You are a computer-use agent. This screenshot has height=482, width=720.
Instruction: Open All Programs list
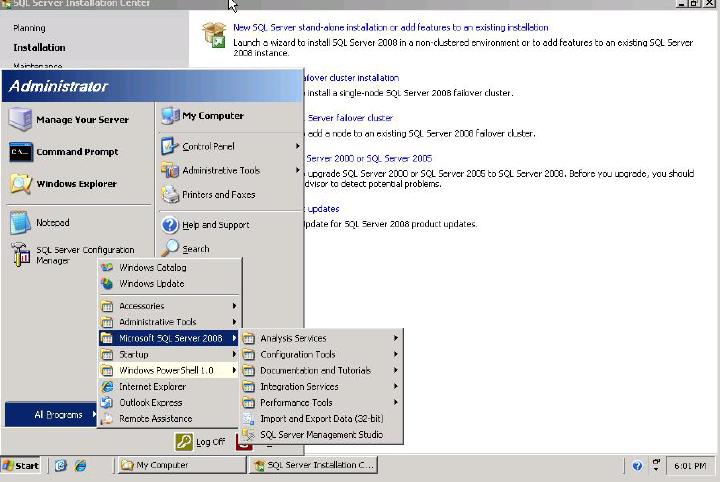[51, 415]
